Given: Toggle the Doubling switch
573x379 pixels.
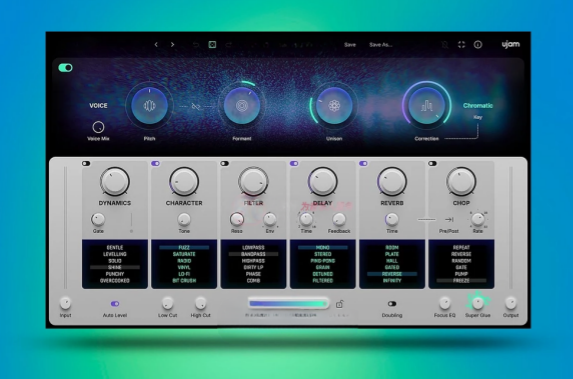Looking at the screenshot, I should (x=392, y=304).
